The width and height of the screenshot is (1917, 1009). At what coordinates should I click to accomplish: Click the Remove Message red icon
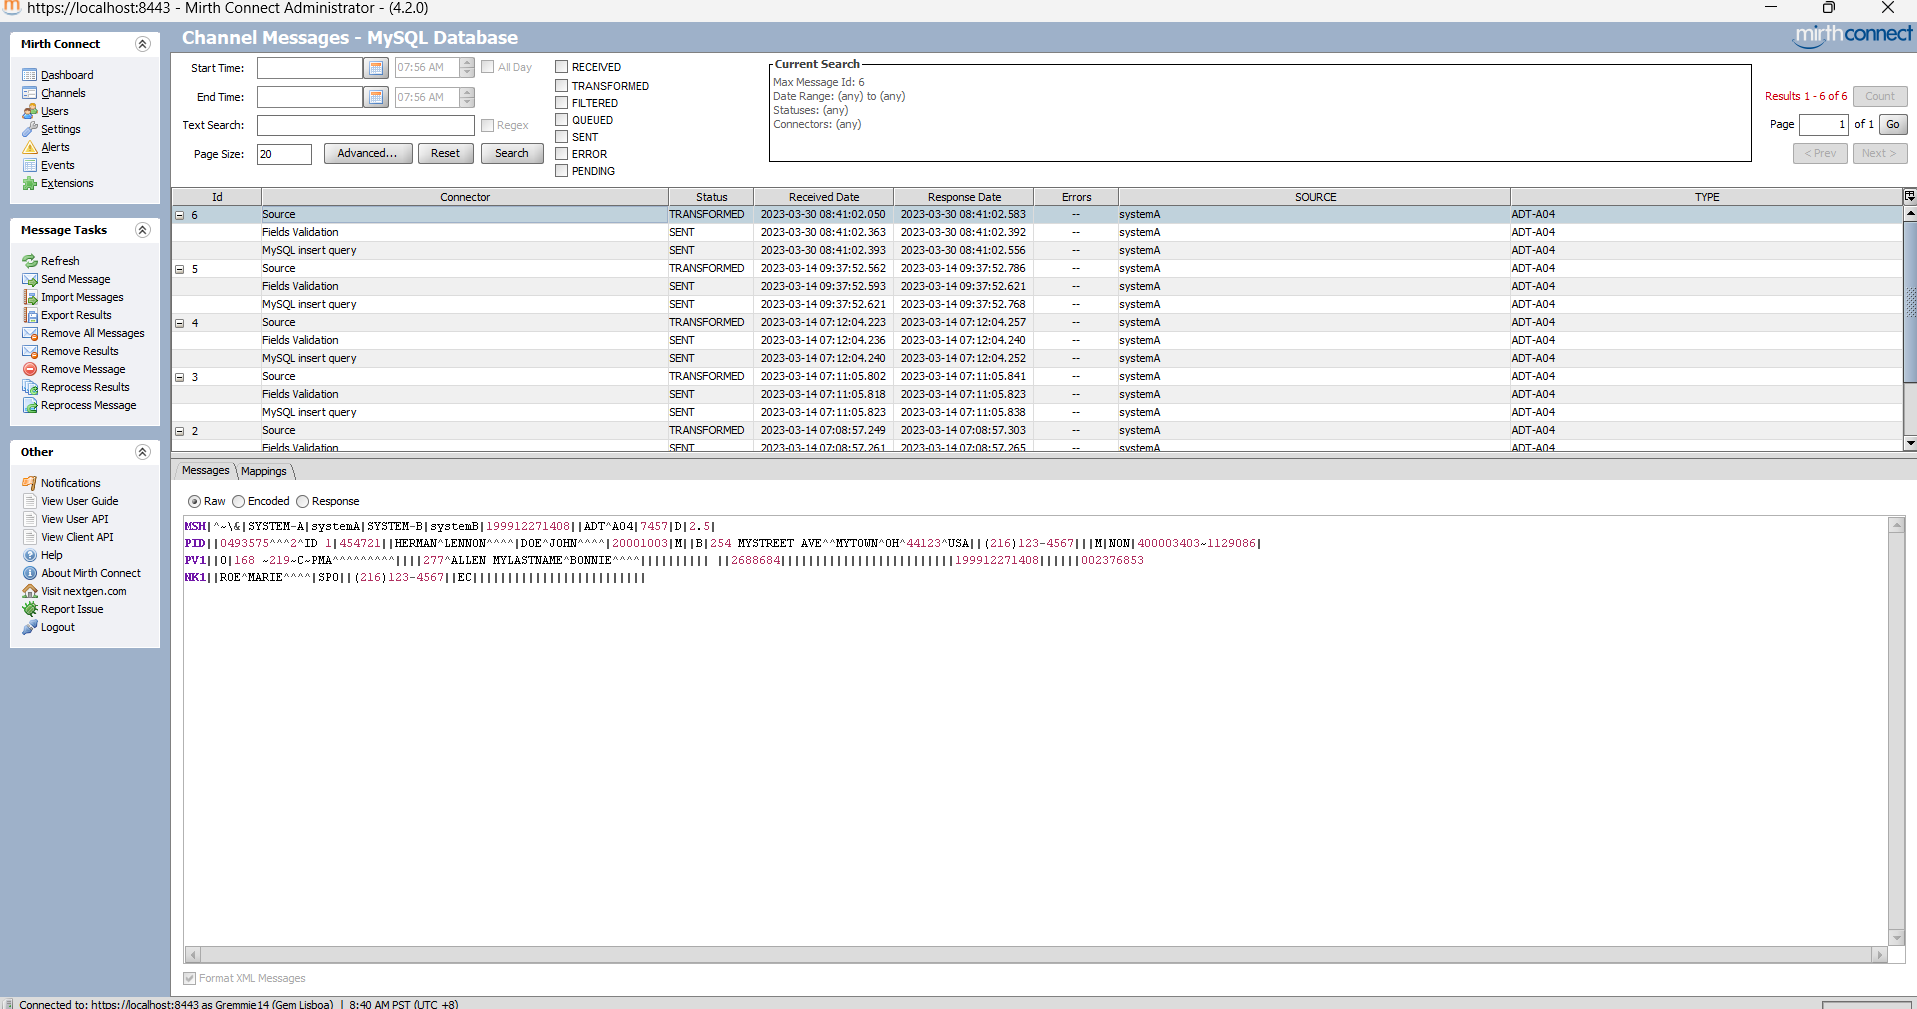[x=29, y=369]
